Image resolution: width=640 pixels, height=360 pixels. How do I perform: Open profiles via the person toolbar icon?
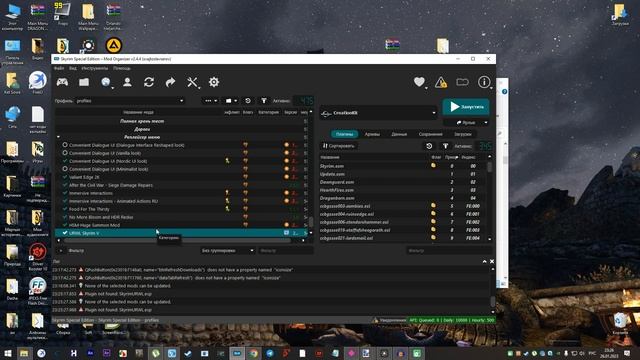point(127,82)
